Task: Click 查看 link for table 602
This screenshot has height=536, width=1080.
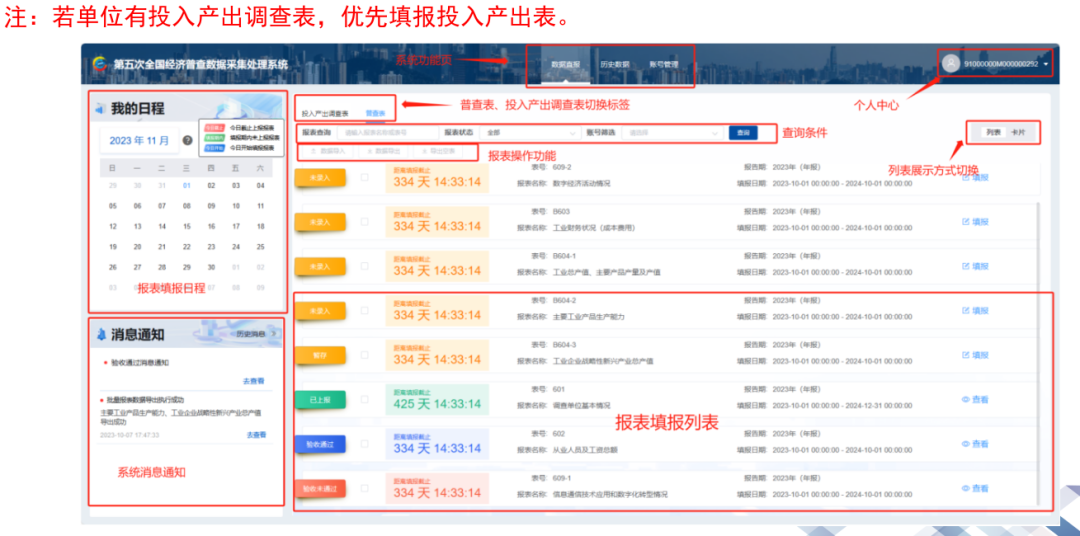Action: pyautogui.click(x=975, y=444)
